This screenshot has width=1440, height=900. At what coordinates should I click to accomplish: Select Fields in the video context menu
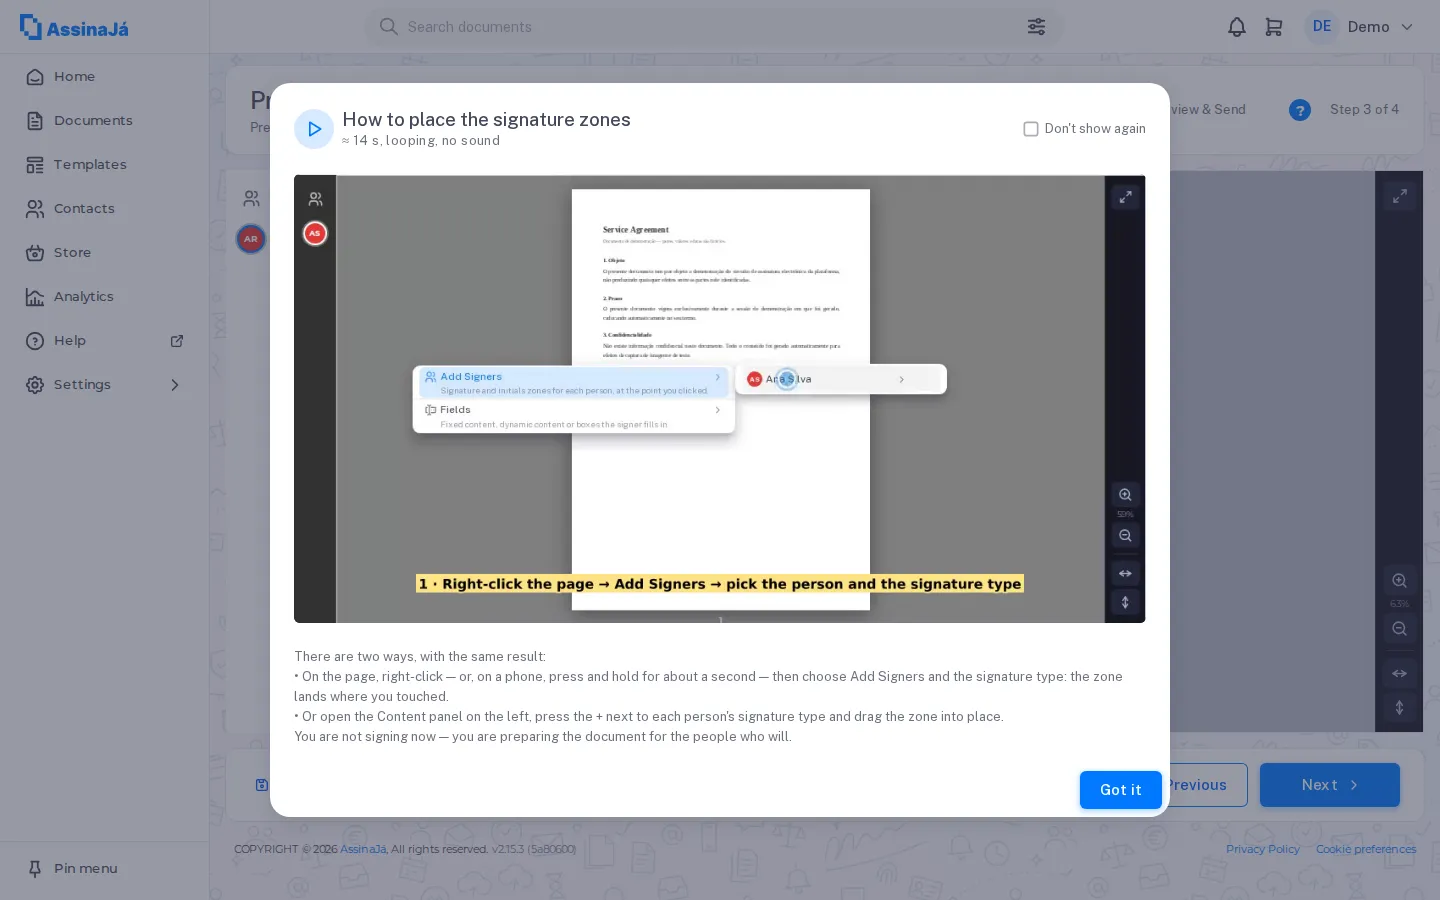[x=574, y=417]
